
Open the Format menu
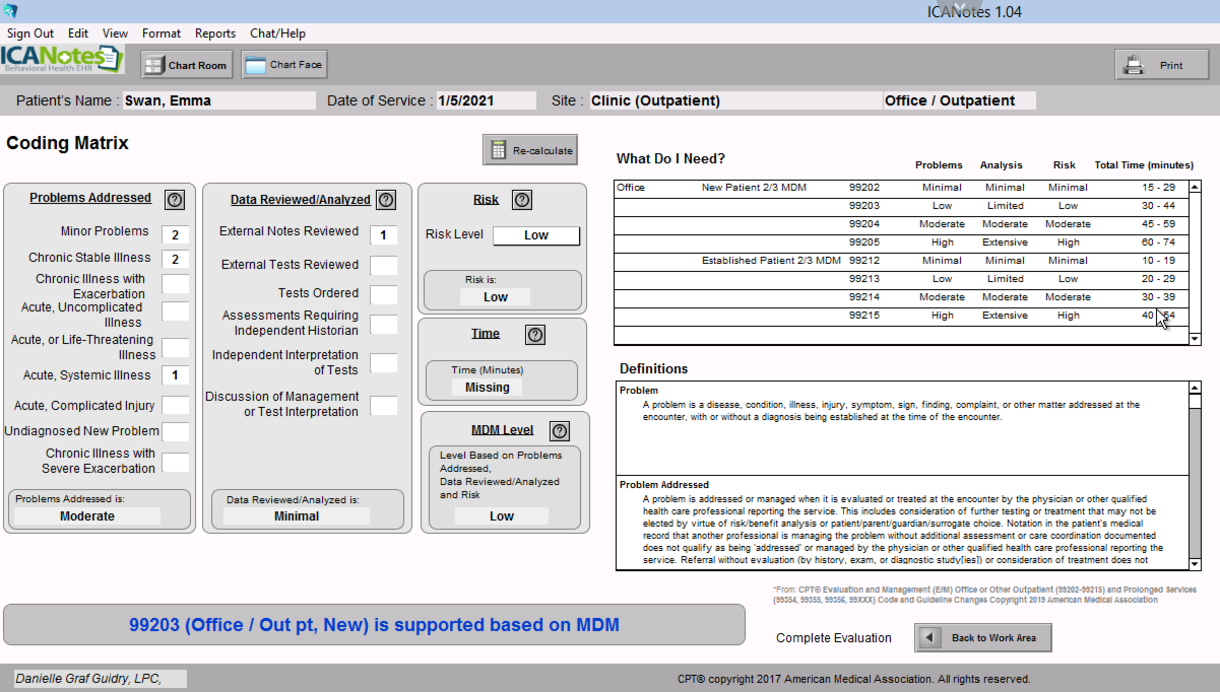tap(161, 33)
